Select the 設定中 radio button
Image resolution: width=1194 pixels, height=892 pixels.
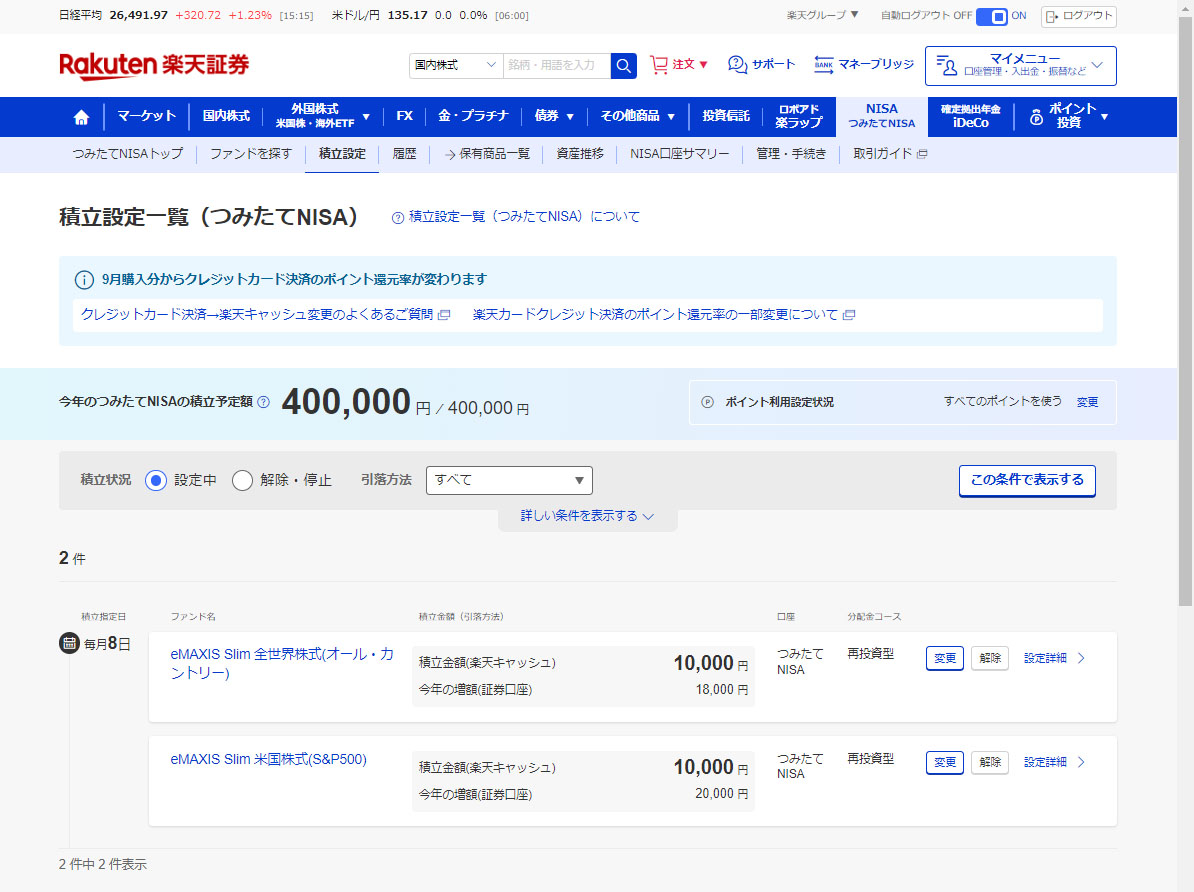click(156, 480)
